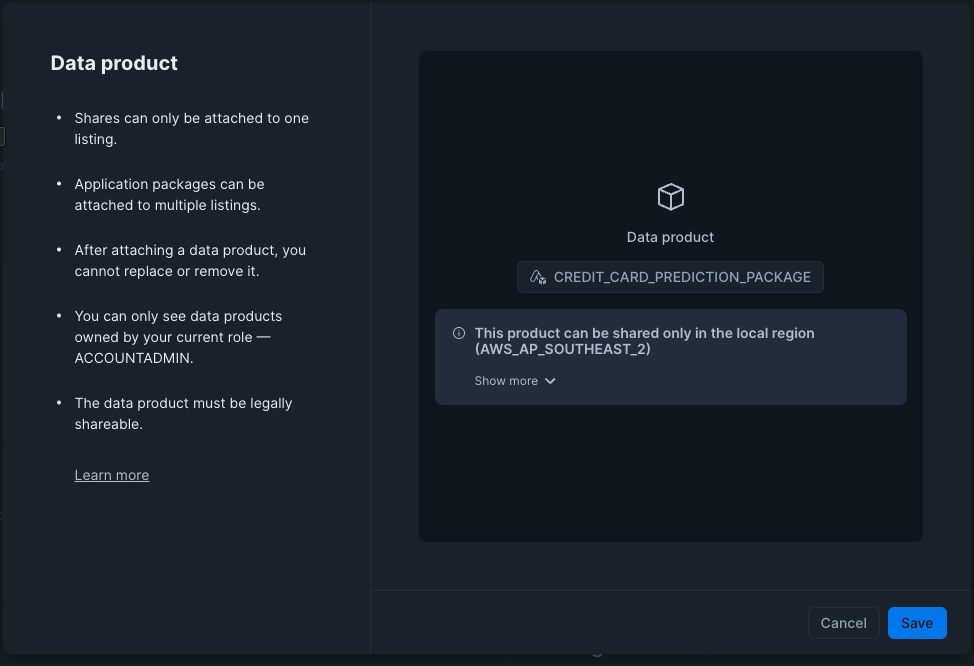Image resolution: width=974 pixels, height=666 pixels.
Task: Click the cube data product icon
Action: [670, 197]
